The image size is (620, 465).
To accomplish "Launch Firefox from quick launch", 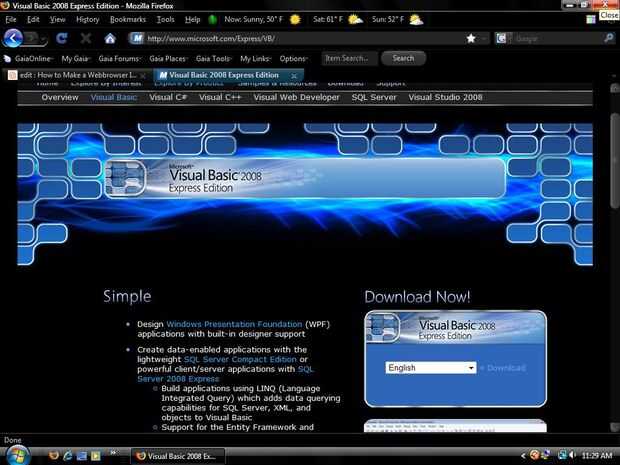I will pyautogui.click(x=54, y=456).
